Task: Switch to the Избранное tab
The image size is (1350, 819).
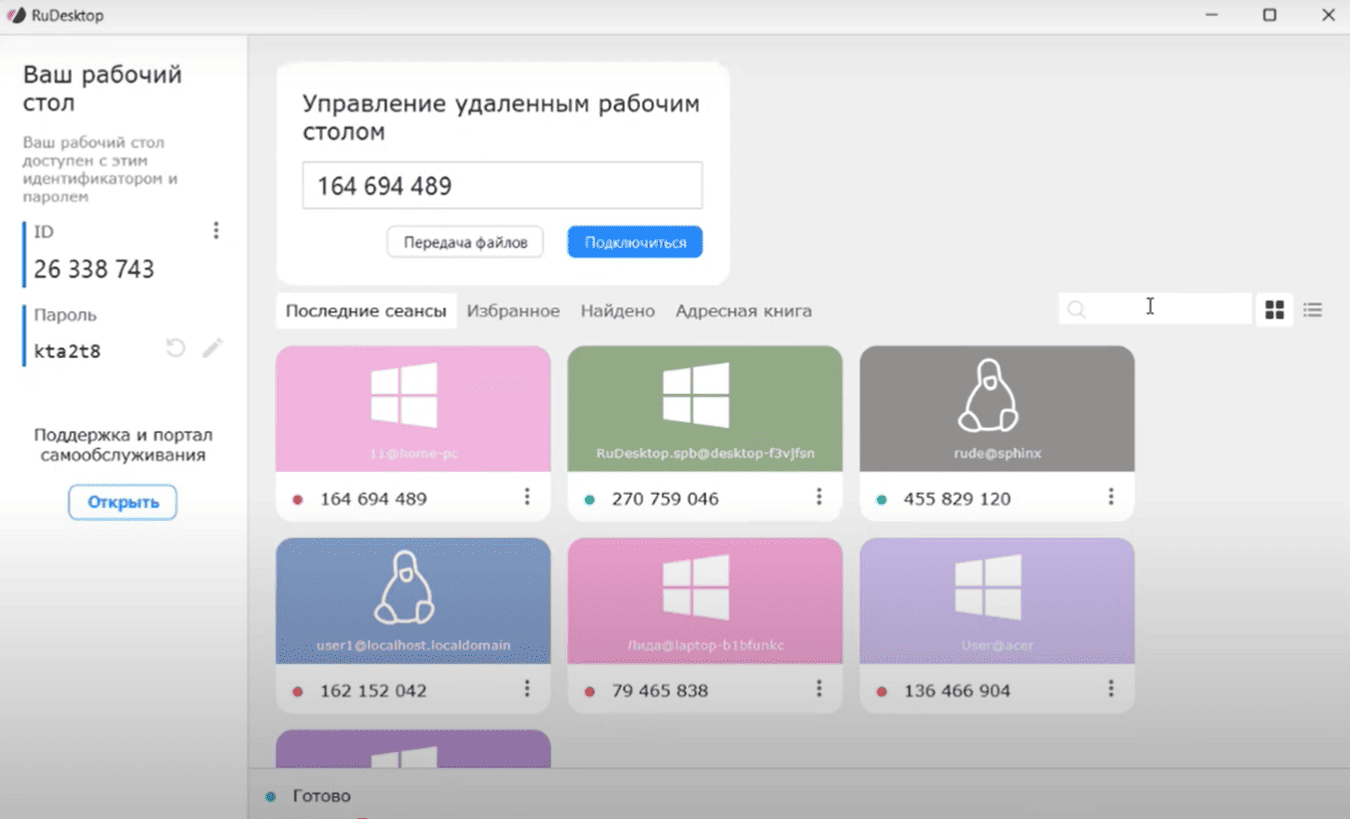Action: coord(513,311)
